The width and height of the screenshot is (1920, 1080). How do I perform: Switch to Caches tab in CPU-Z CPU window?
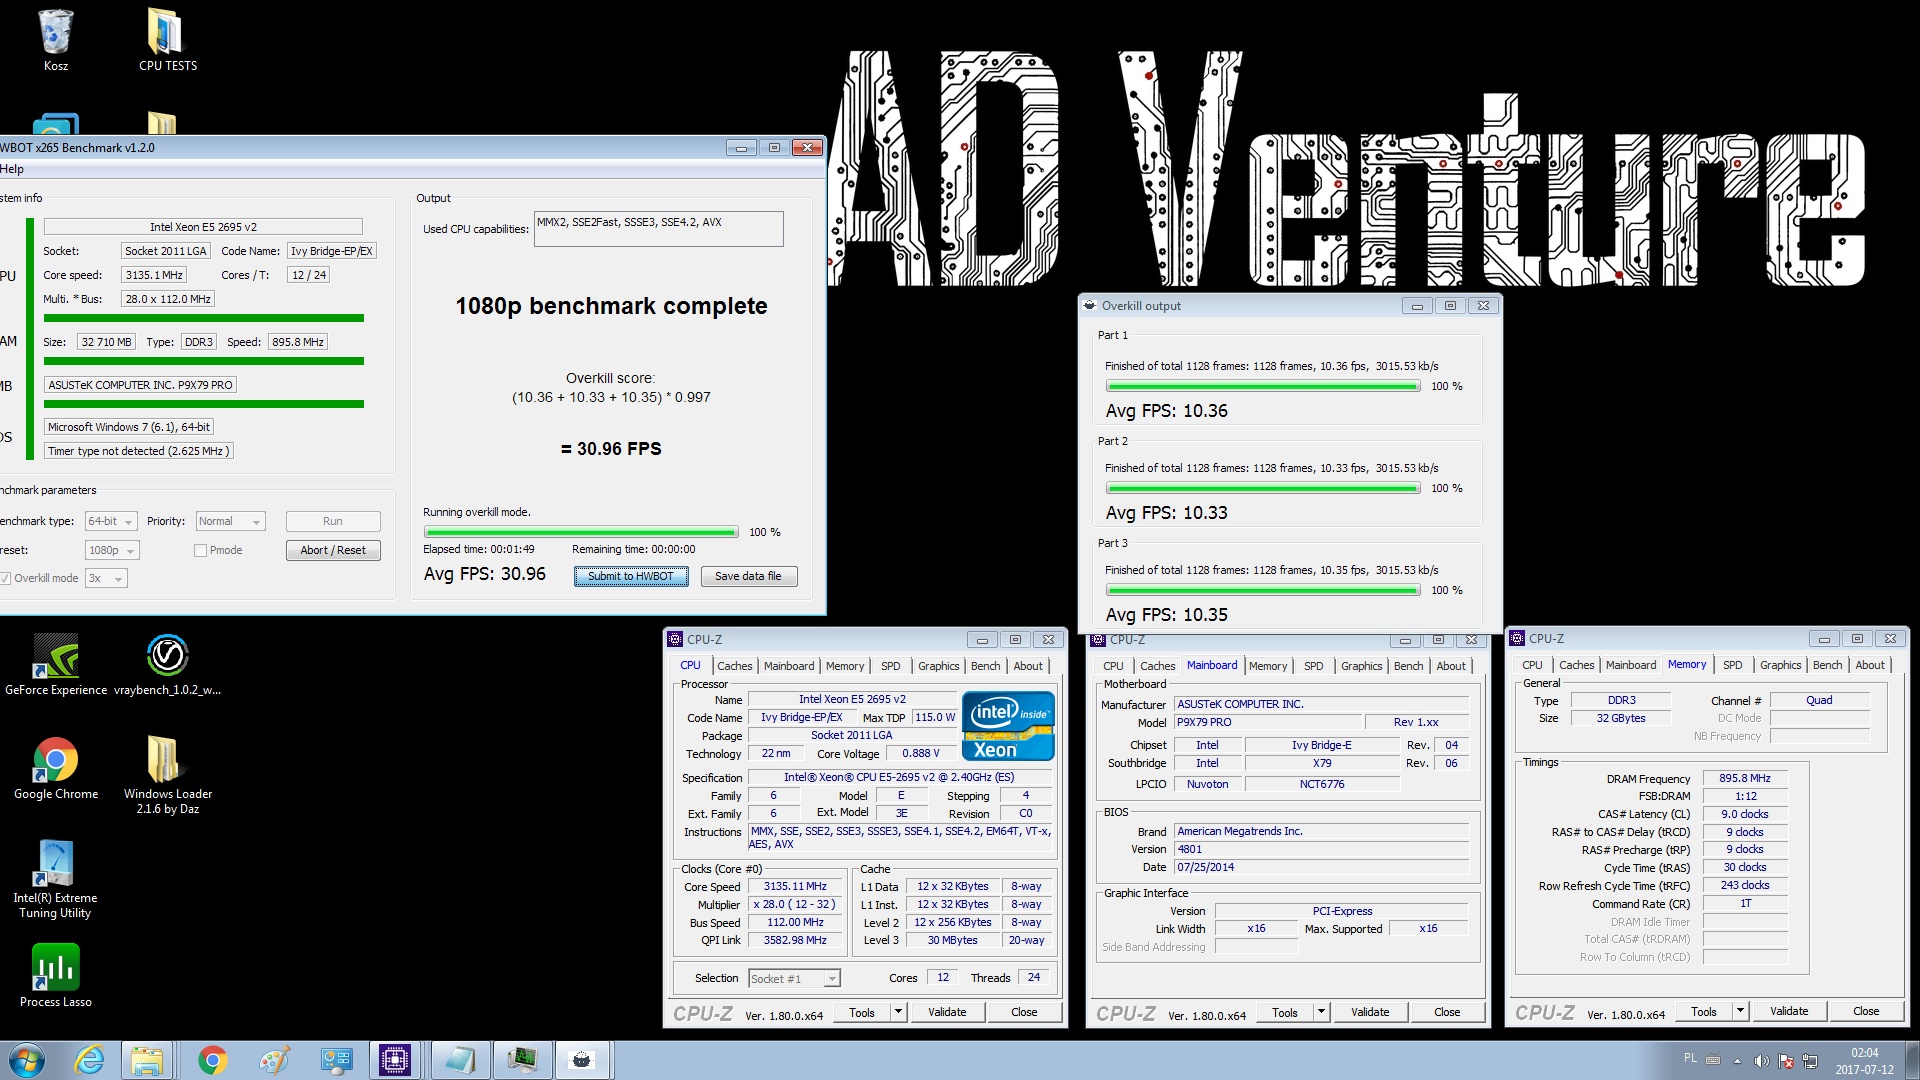point(734,666)
